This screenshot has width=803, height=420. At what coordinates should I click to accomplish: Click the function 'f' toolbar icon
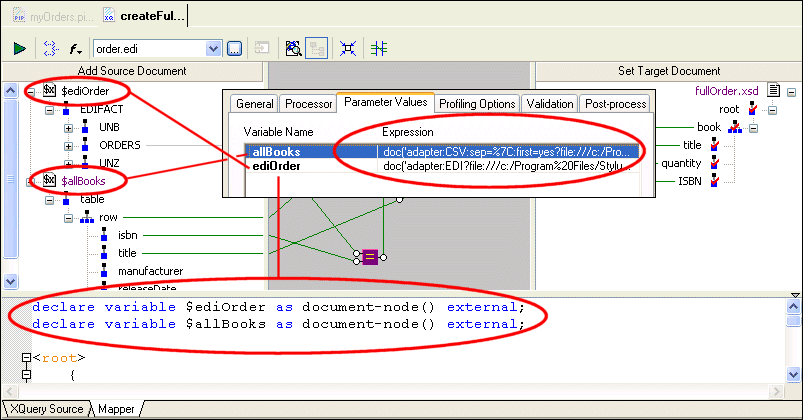[x=75, y=48]
